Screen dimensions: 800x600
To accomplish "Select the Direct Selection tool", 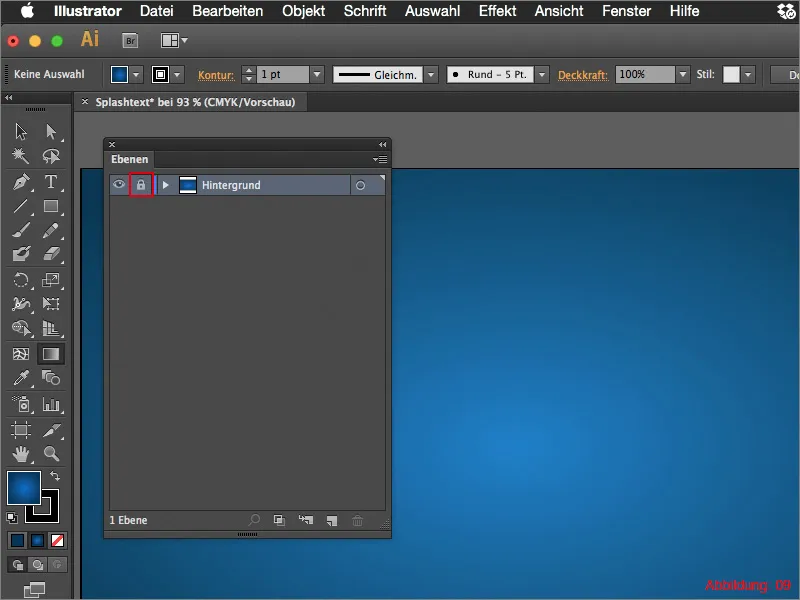I will pyautogui.click(x=51, y=132).
